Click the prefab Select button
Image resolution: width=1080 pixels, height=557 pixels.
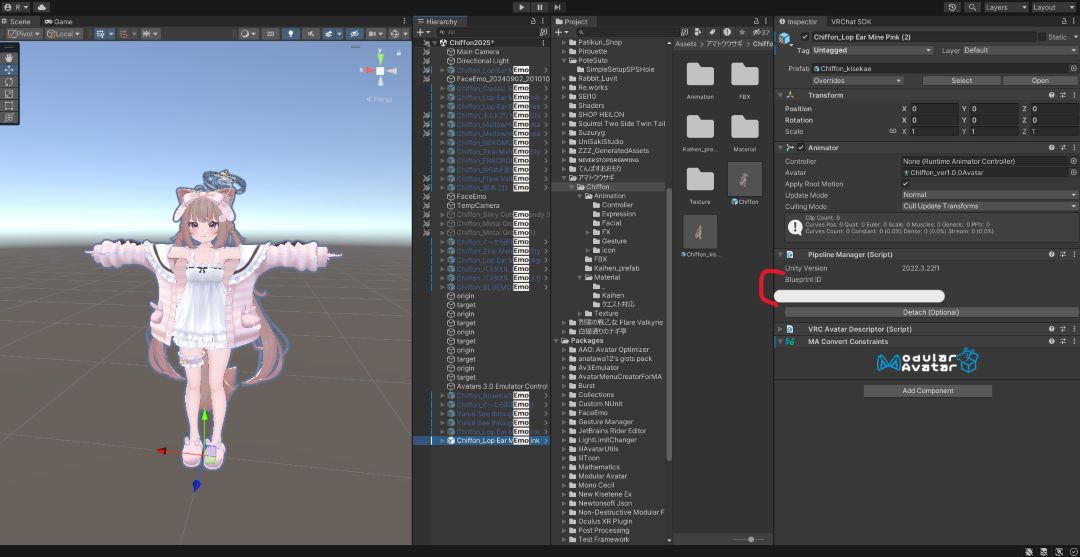[x=962, y=81]
